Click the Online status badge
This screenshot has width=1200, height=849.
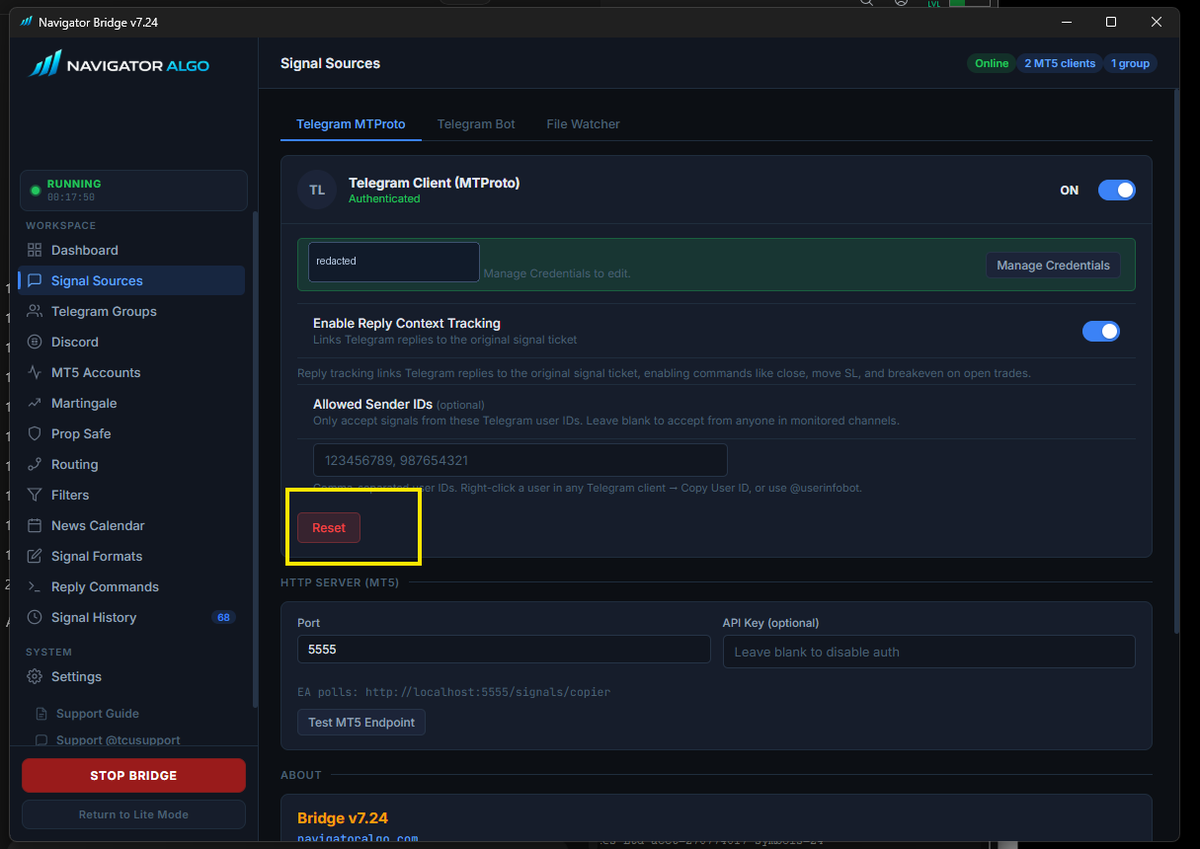coord(991,63)
